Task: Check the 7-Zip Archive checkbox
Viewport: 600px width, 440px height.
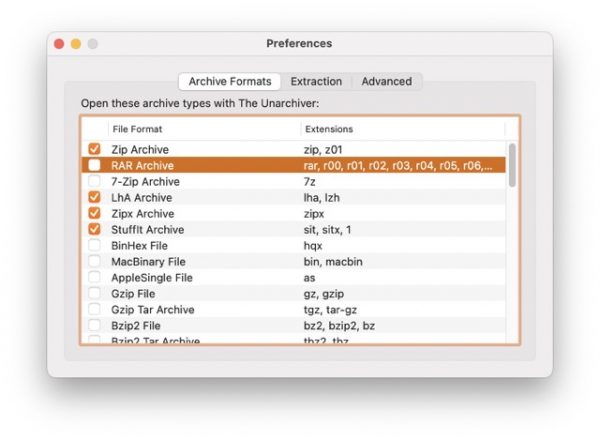Action: [x=95, y=181]
